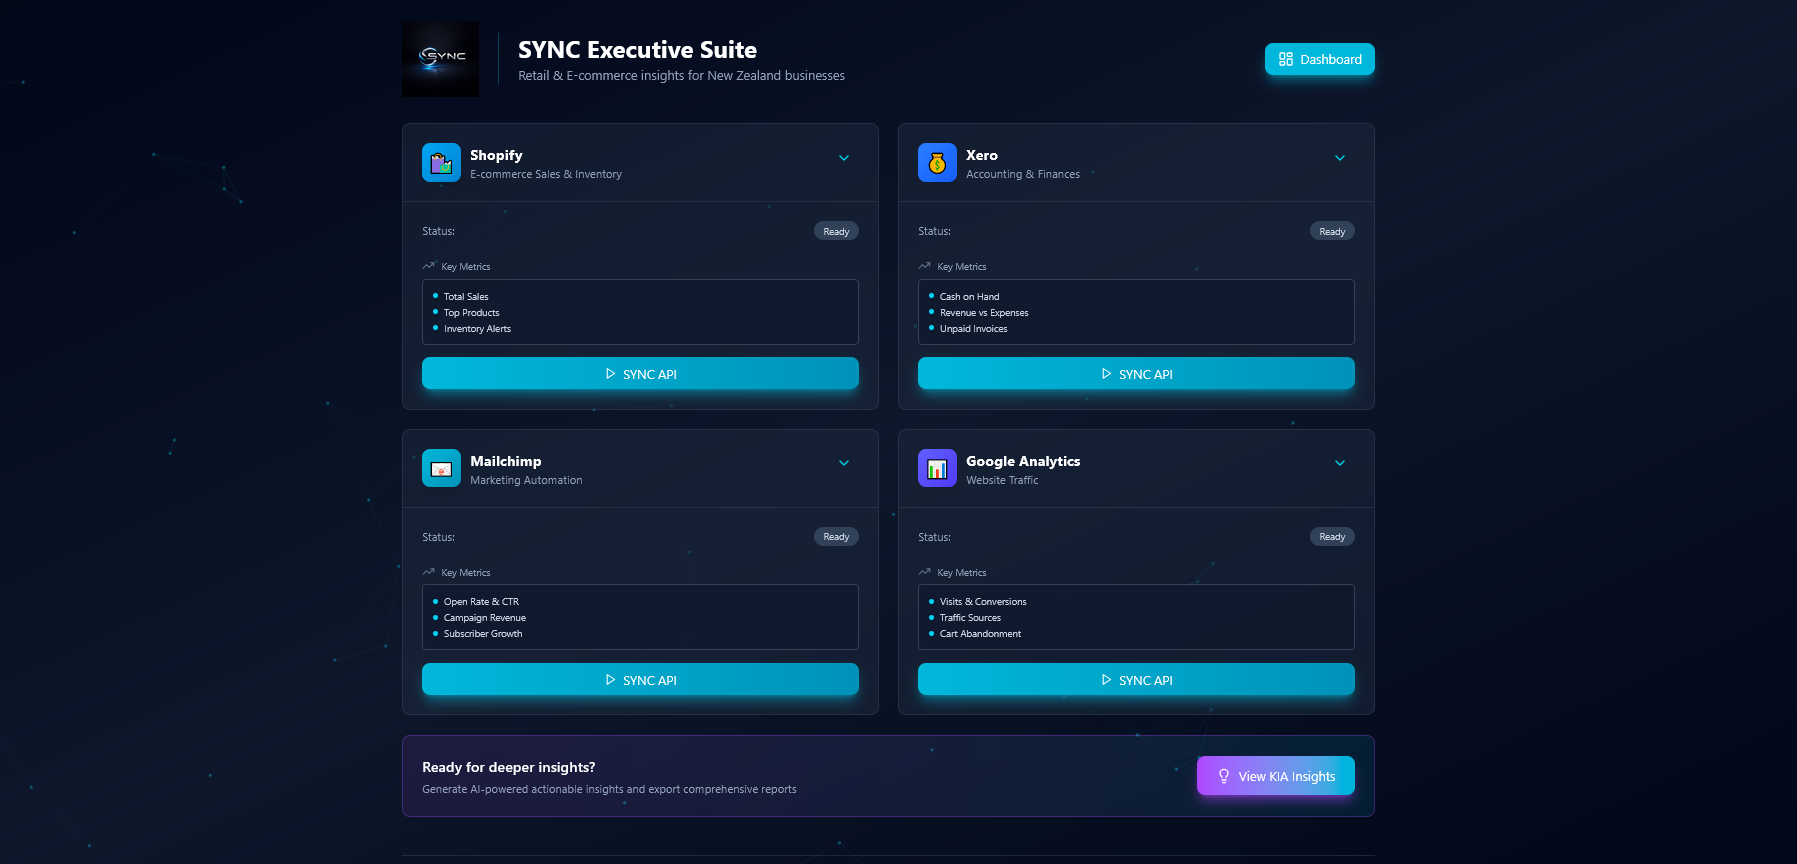
Task: Collapse the Mailchimp card chevron
Action: [844, 463]
